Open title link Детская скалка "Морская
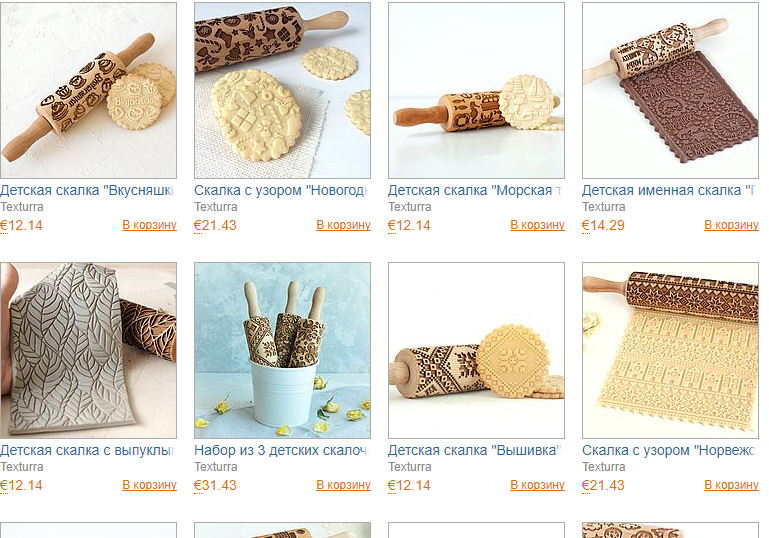Screen dimensions: 769x538 coord(475,190)
